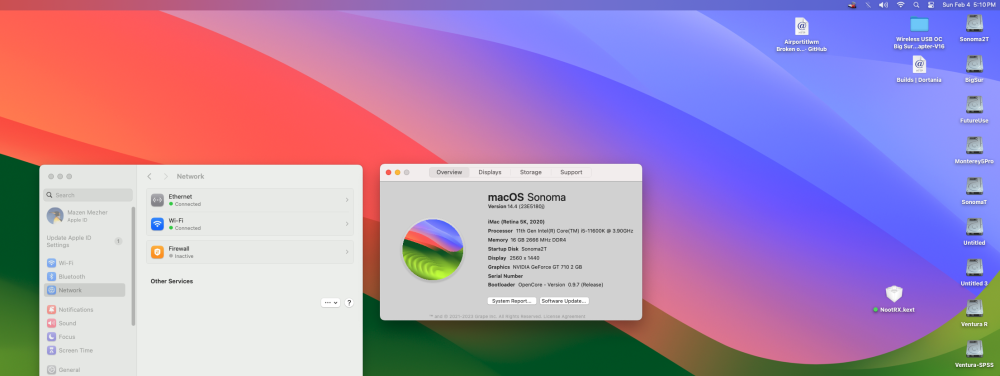Open Notifications in the settings sidebar

tap(85, 310)
